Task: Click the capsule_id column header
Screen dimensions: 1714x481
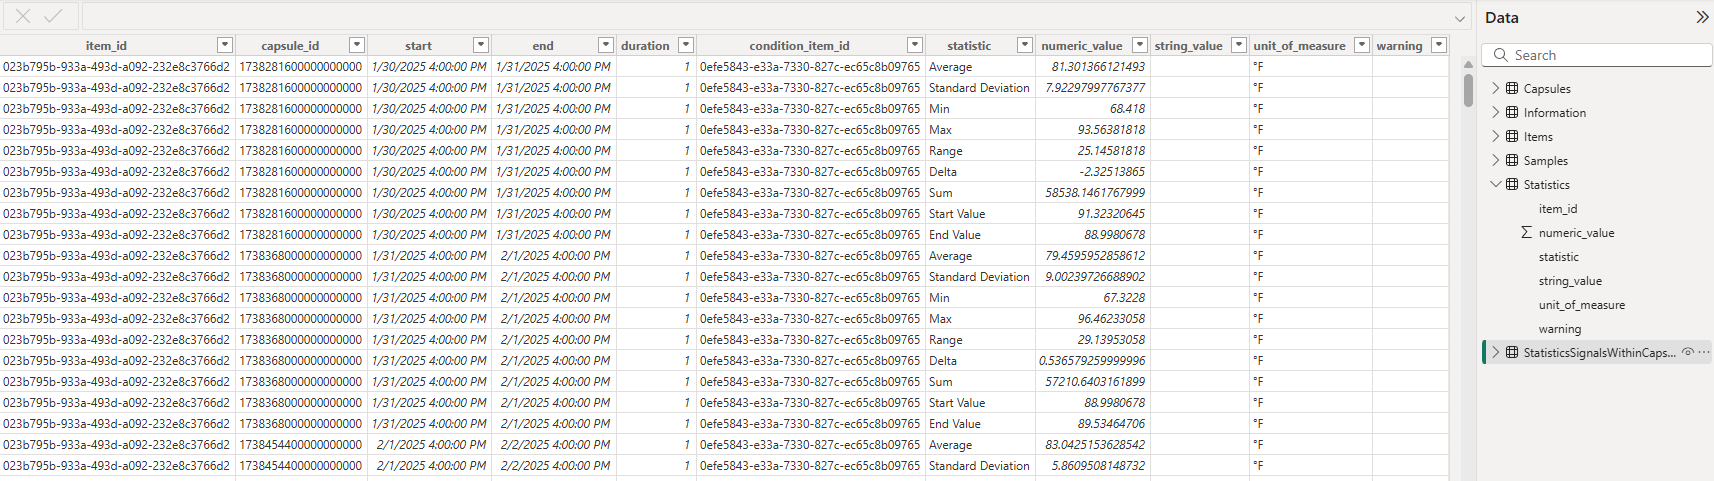Action: tap(290, 46)
